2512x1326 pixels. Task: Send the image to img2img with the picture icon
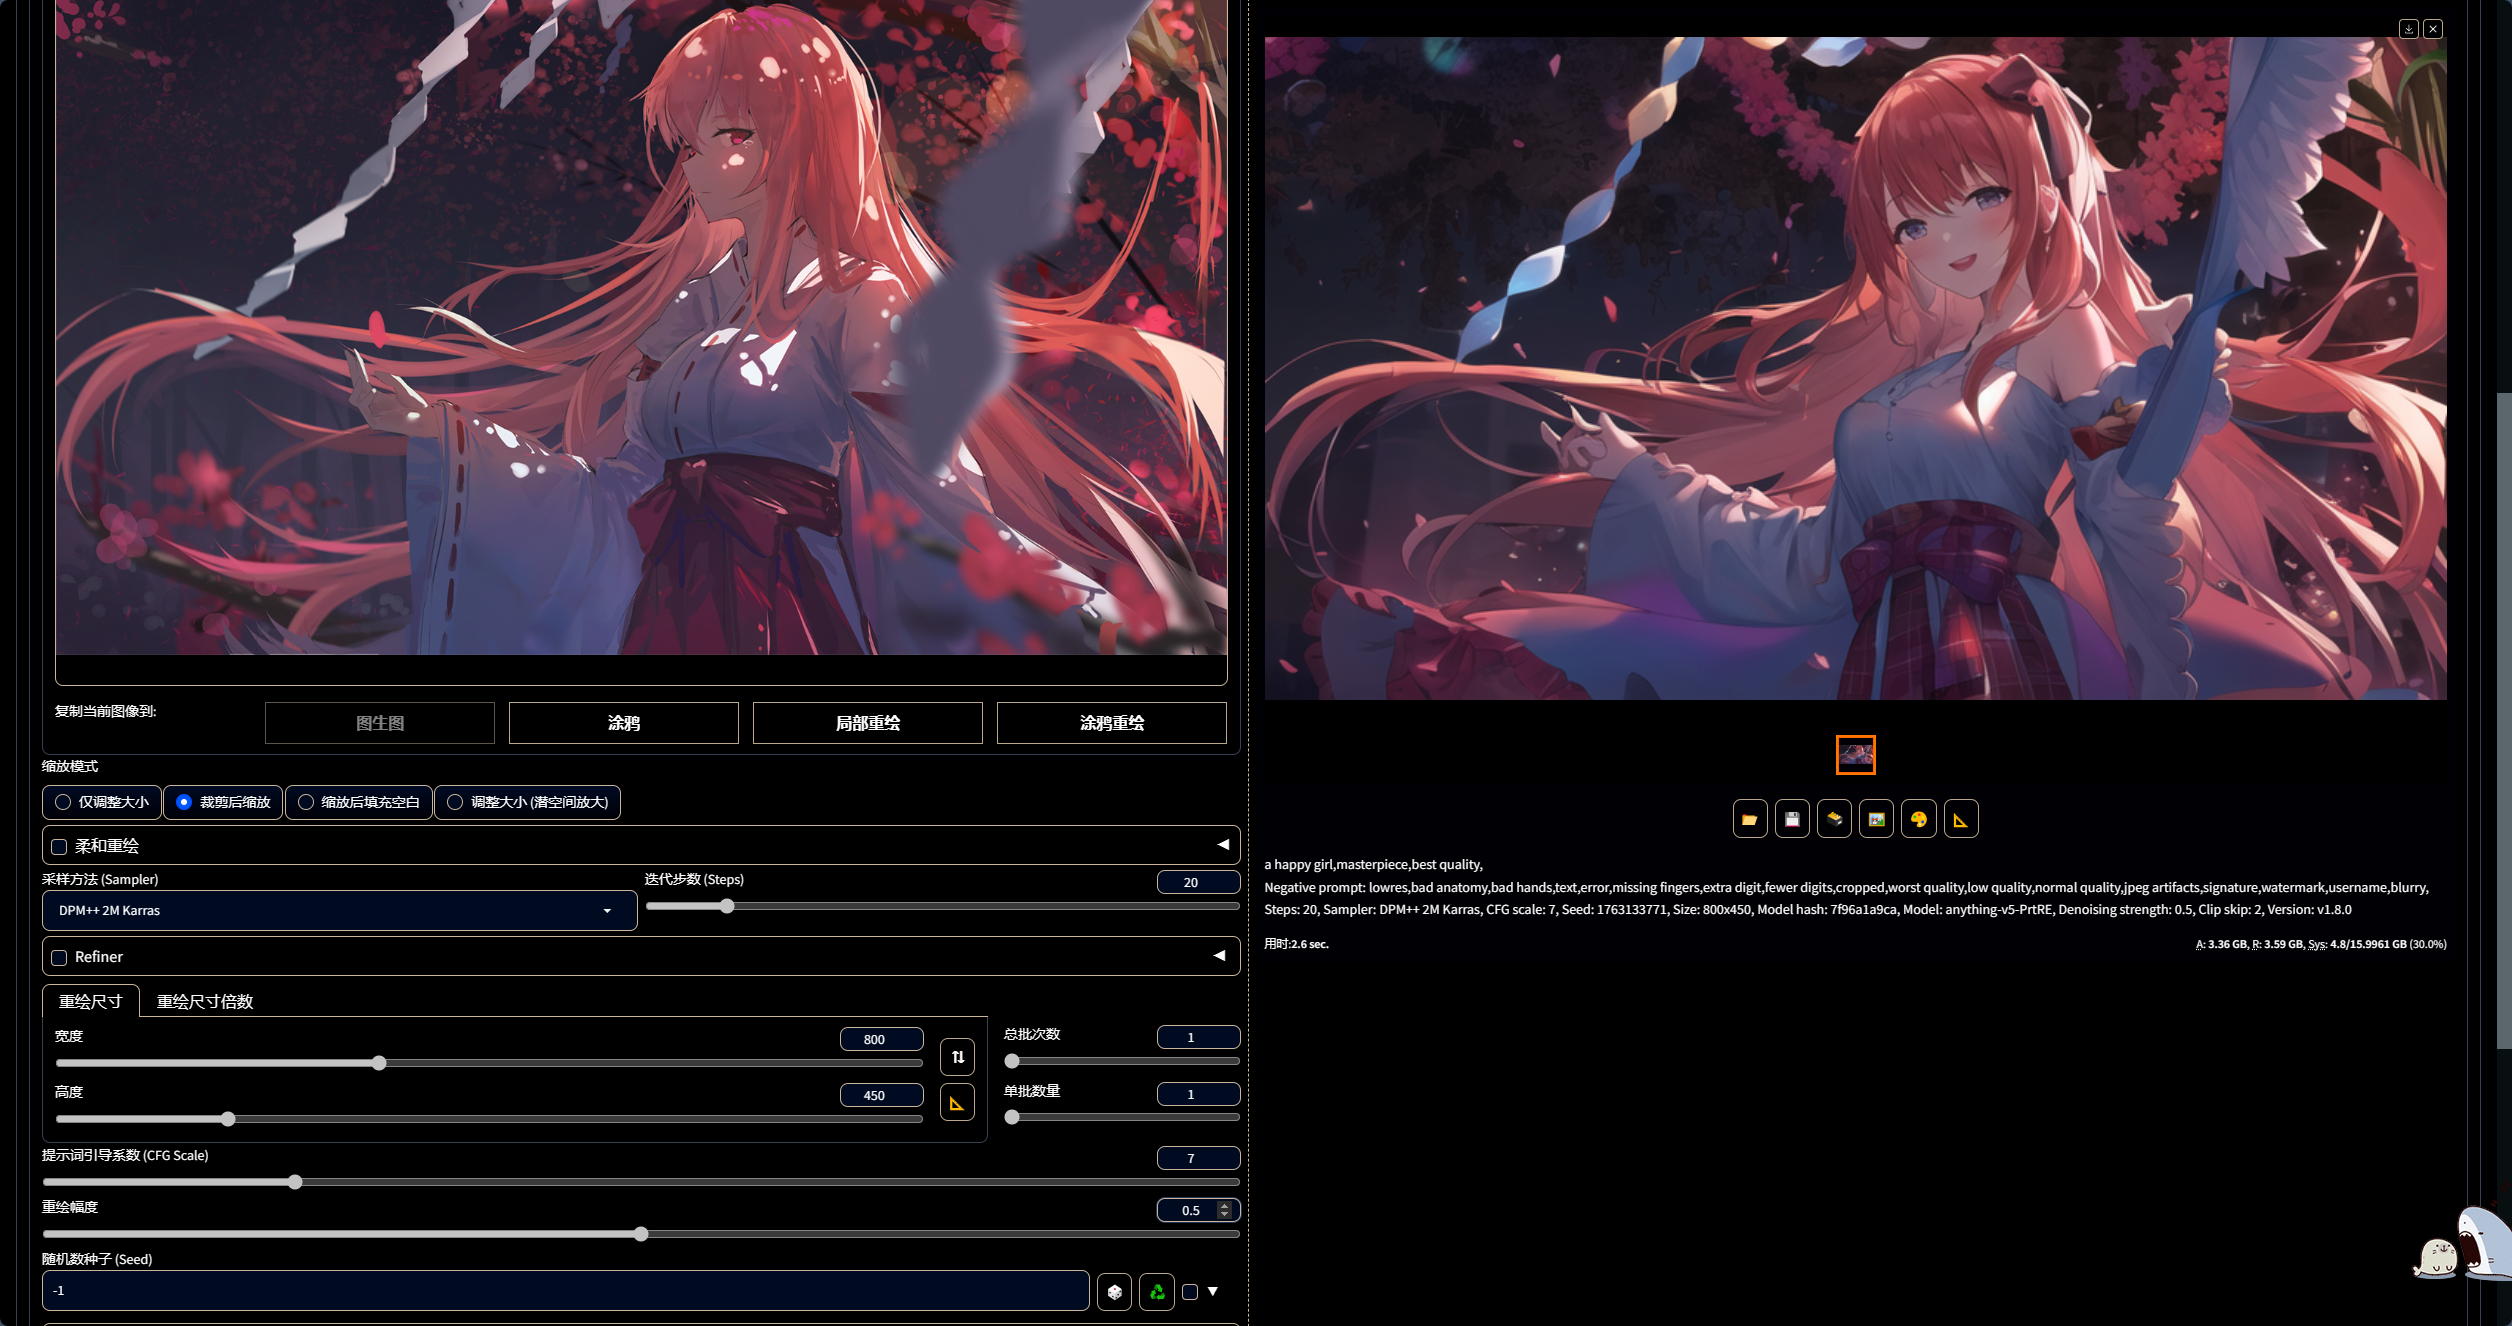[x=1876, y=819]
